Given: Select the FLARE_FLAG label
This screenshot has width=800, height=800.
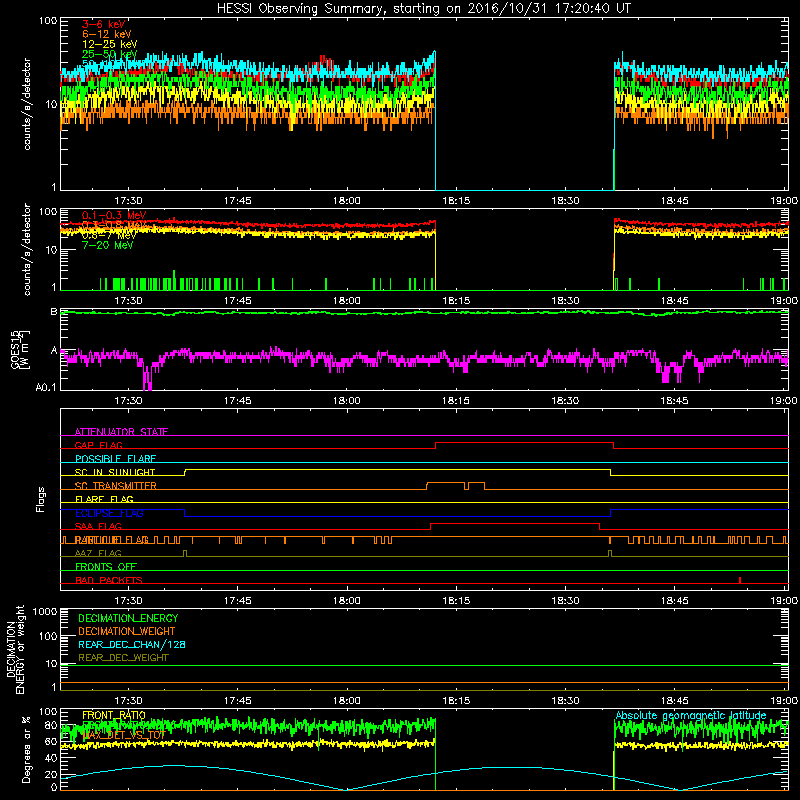Looking at the screenshot, I should (x=104, y=499).
